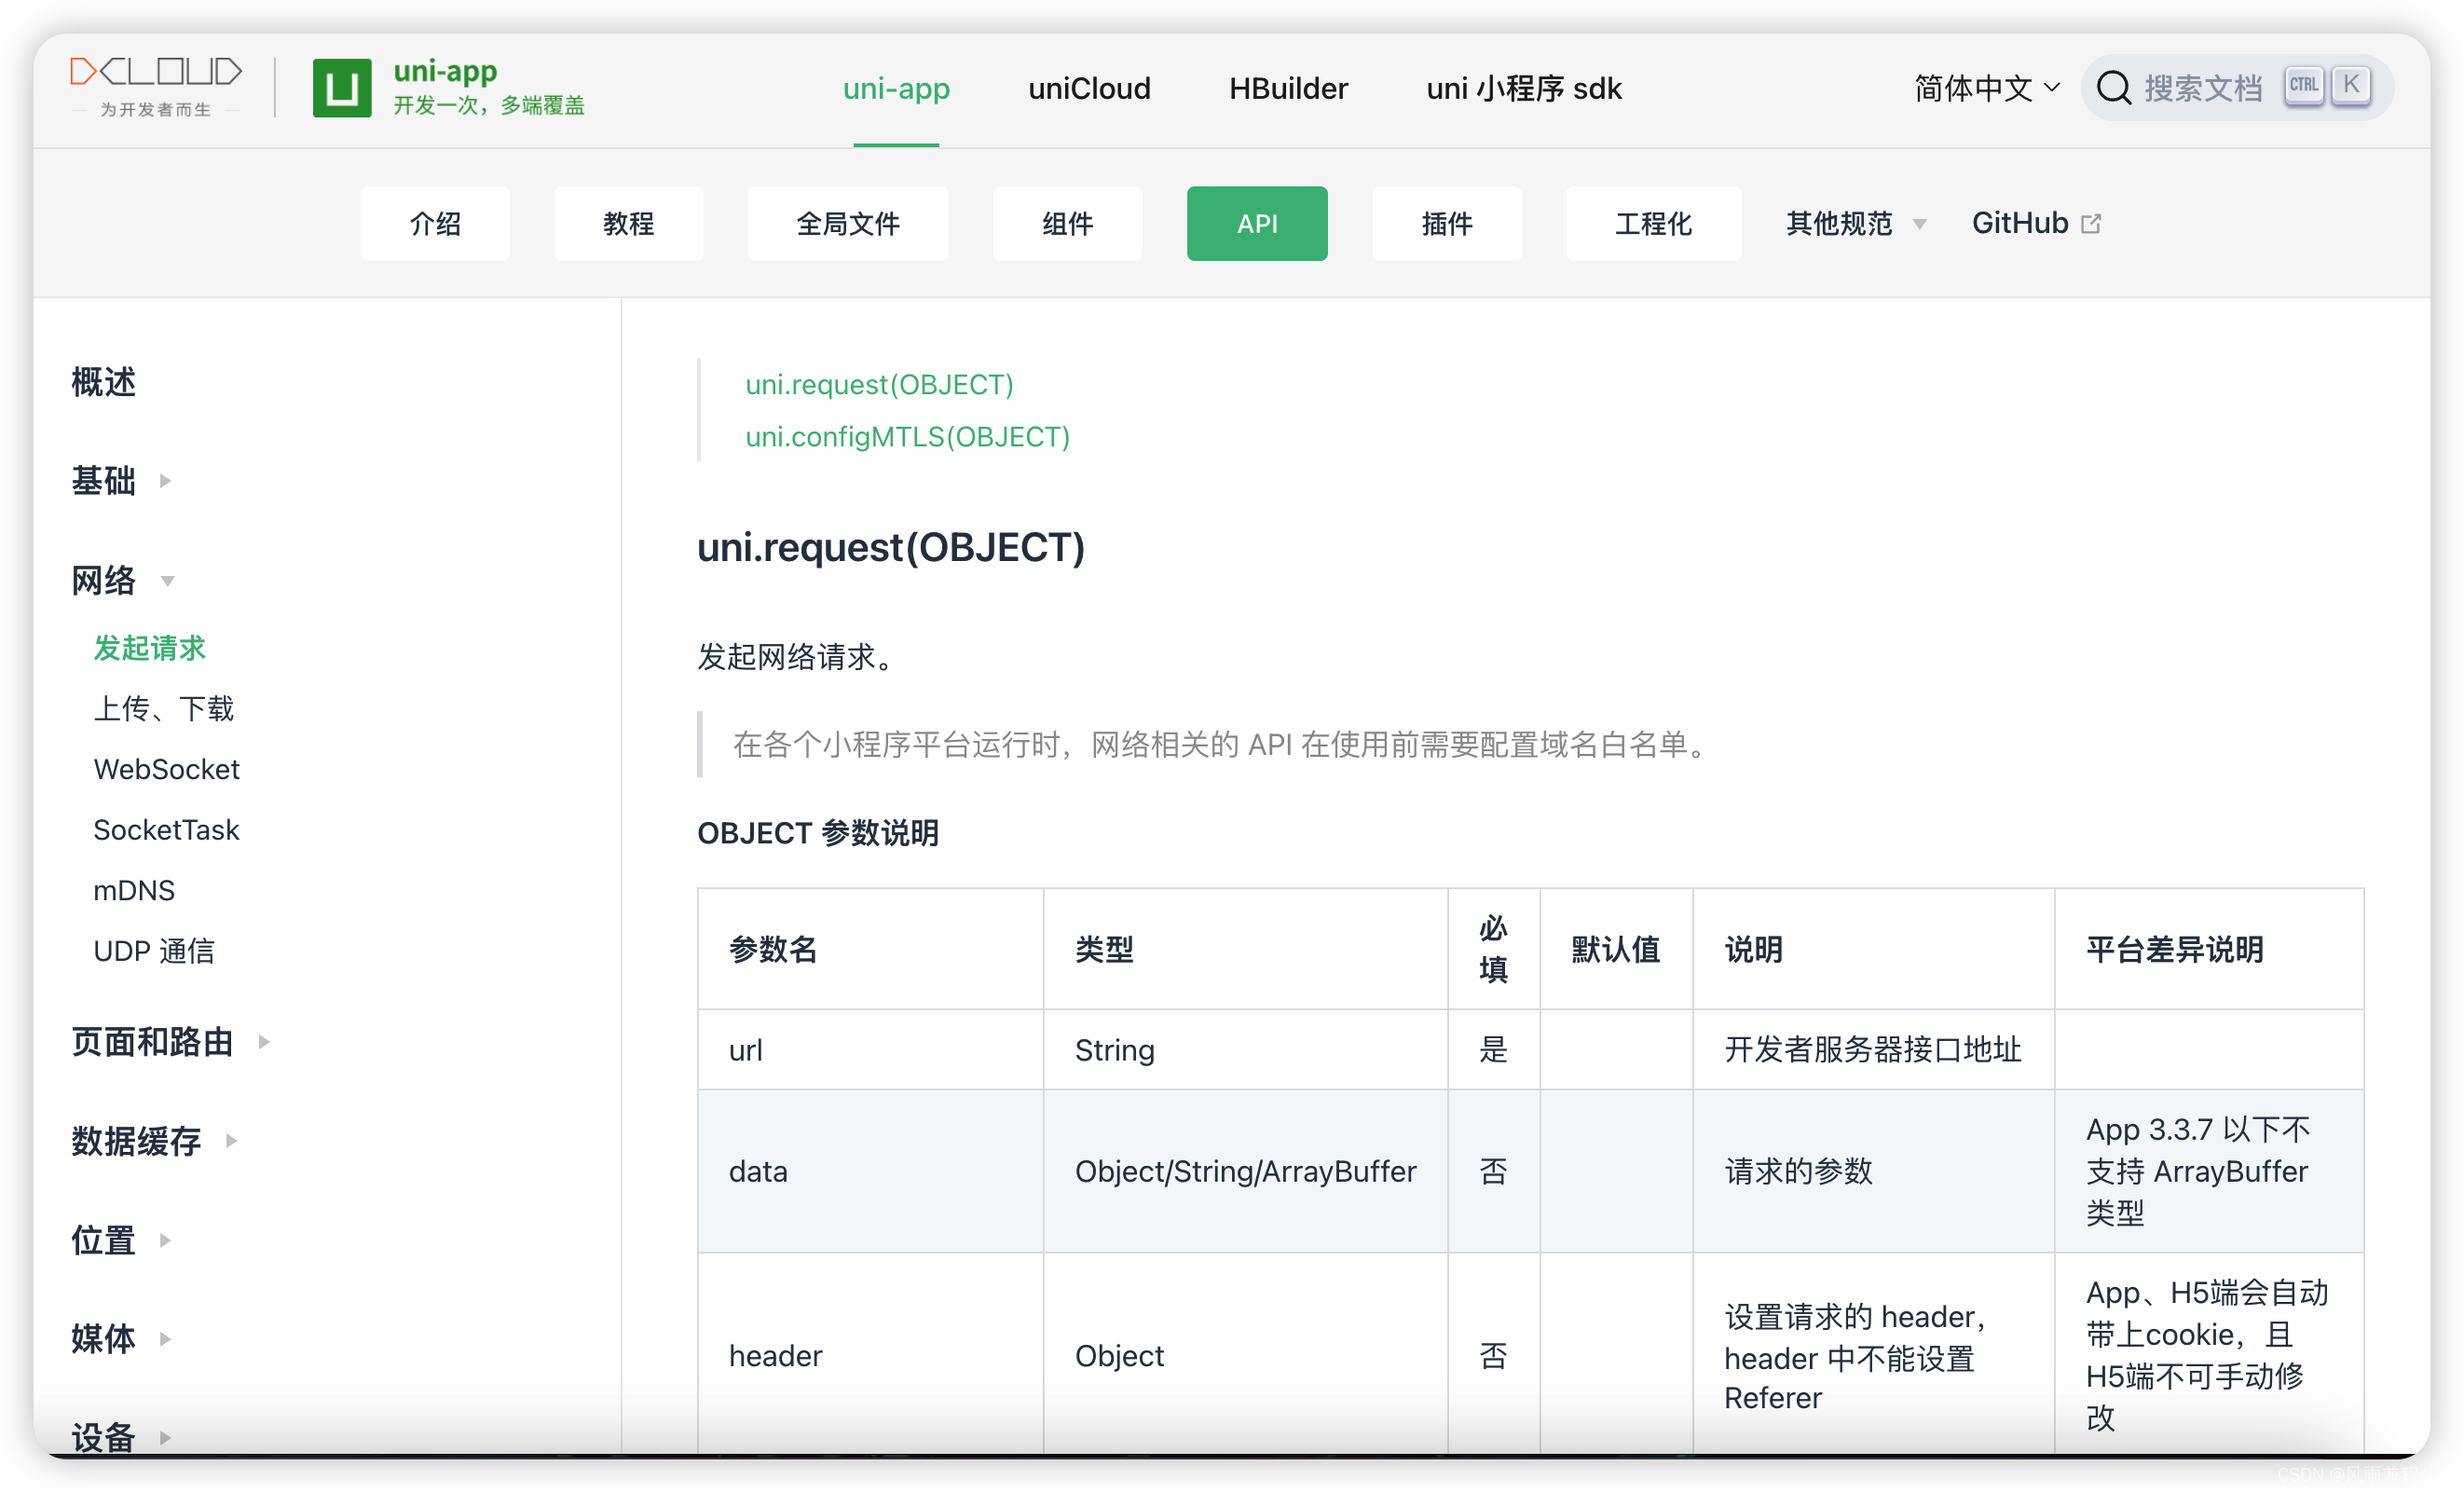Image resolution: width=2464 pixels, height=1493 pixels.
Task: Select the 介绍 navigation button
Action: 435,223
